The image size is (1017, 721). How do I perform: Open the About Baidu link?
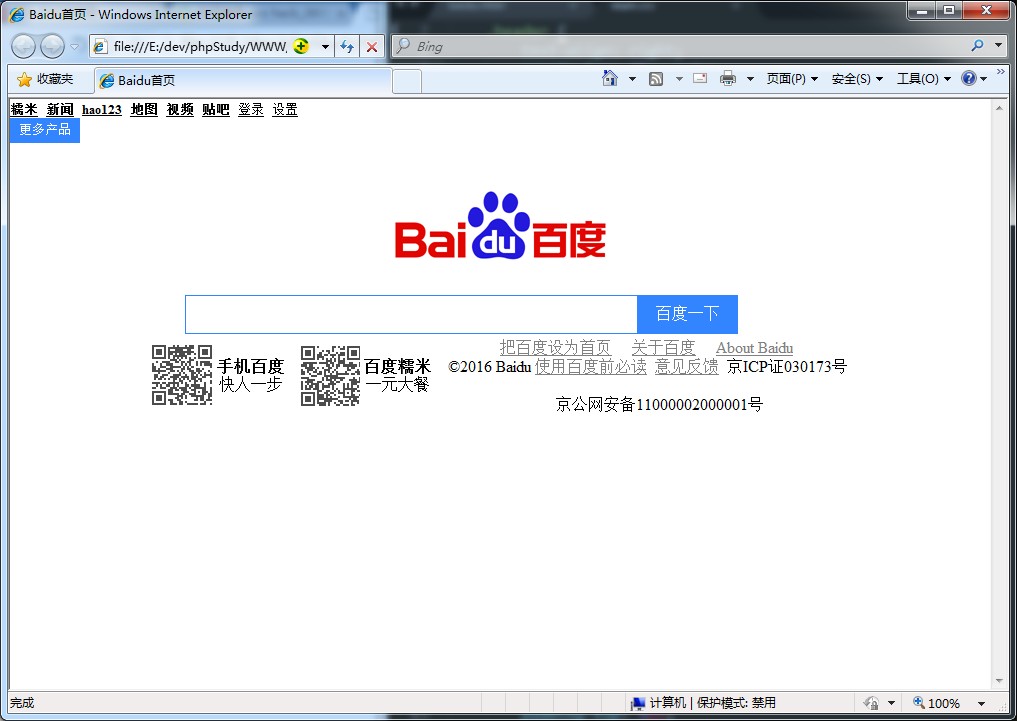click(754, 348)
